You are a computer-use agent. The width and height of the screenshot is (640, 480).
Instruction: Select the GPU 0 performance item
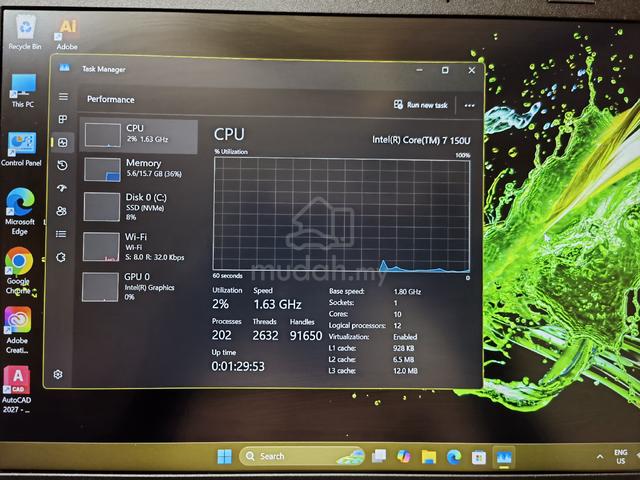(137, 287)
